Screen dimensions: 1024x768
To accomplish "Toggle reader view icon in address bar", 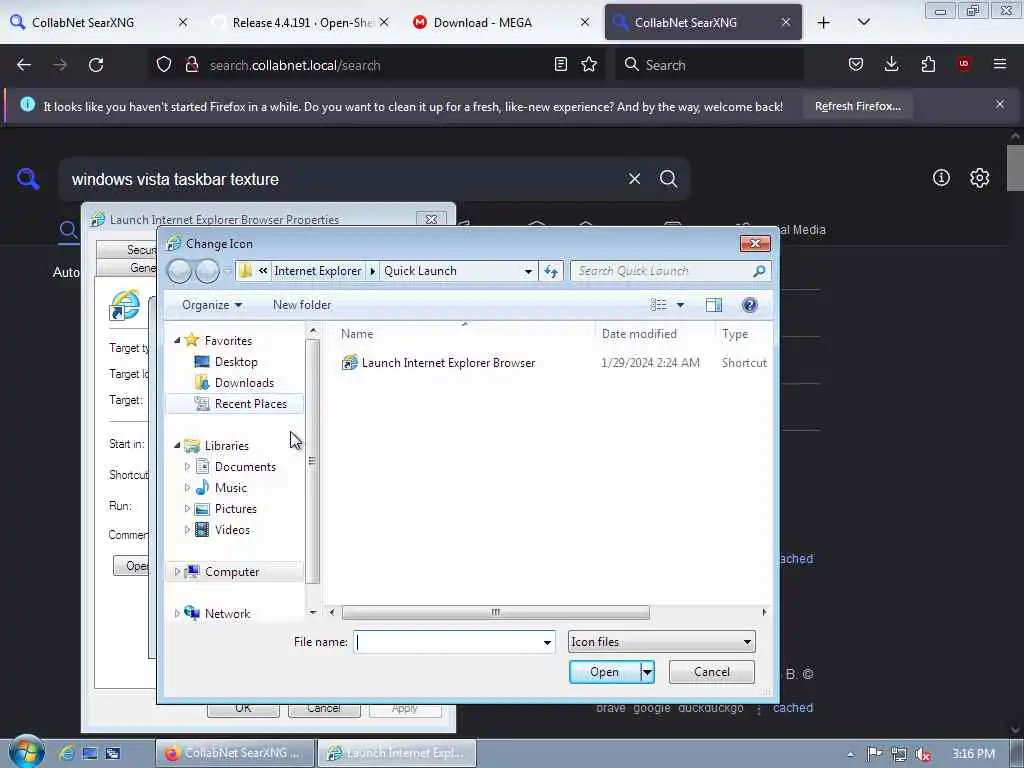I will point(560,64).
